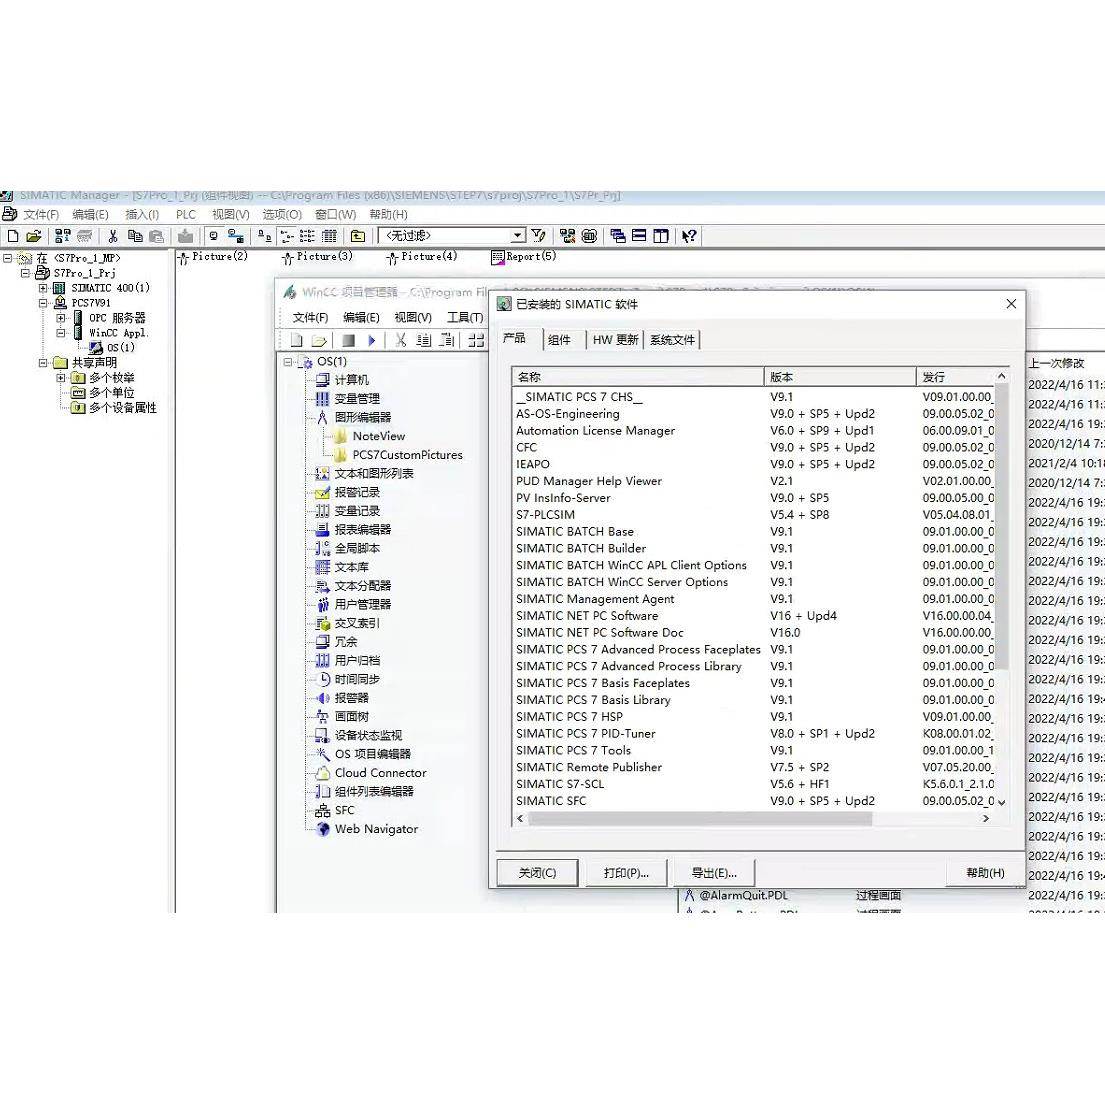This screenshot has width=1105, height=1105.
Task: Click the Copy icon in SIMATIC Manager toolbar
Action: (135, 236)
